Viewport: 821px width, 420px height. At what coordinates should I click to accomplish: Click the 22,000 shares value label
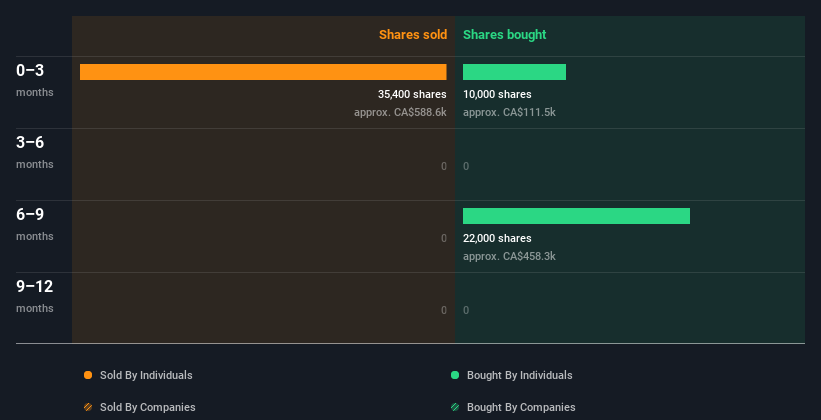click(497, 239)
